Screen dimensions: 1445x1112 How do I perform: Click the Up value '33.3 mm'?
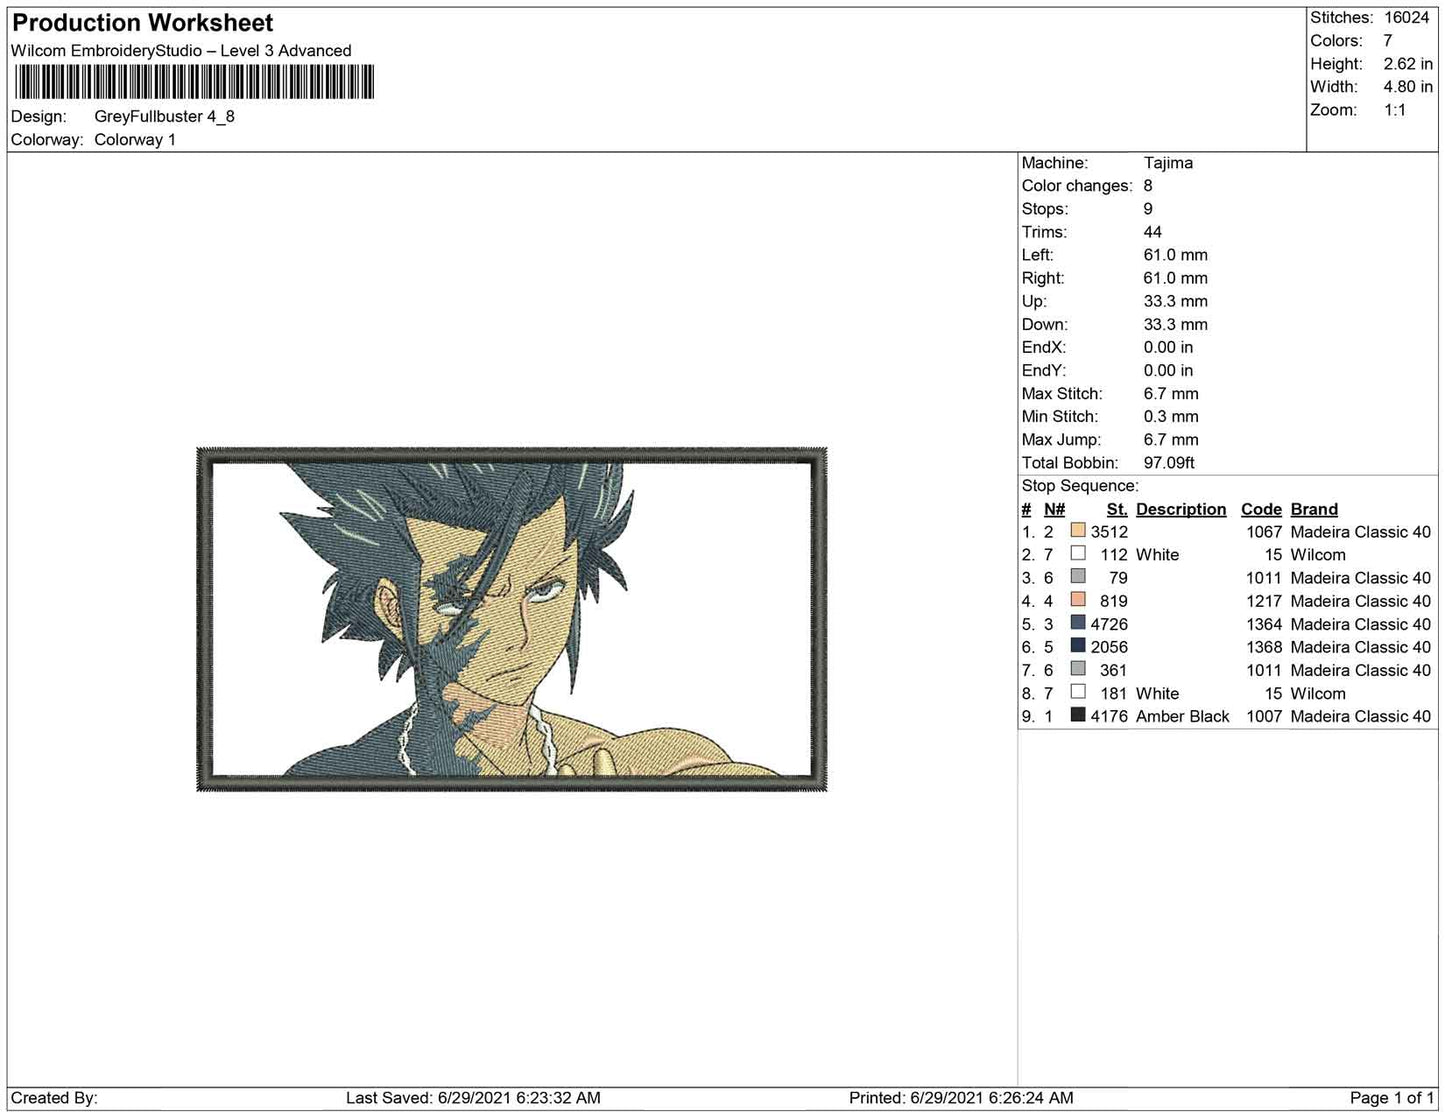tap(1176, 301)
